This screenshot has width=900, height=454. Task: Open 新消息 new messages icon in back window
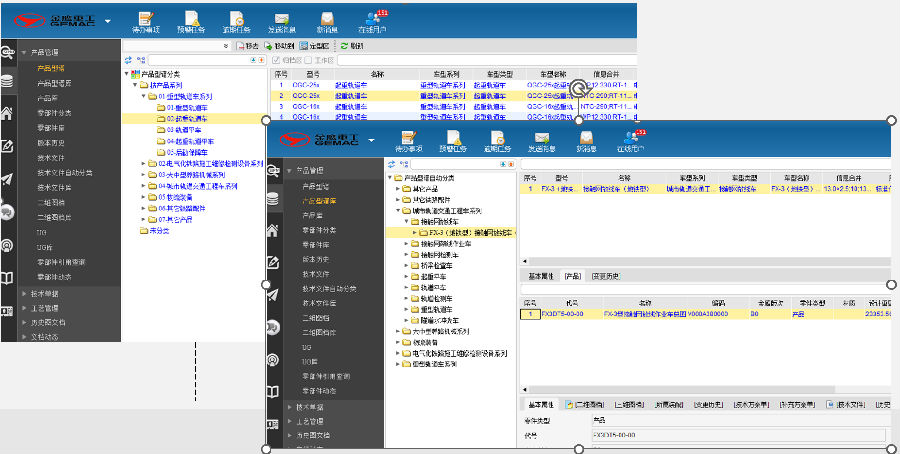point(327,22)
